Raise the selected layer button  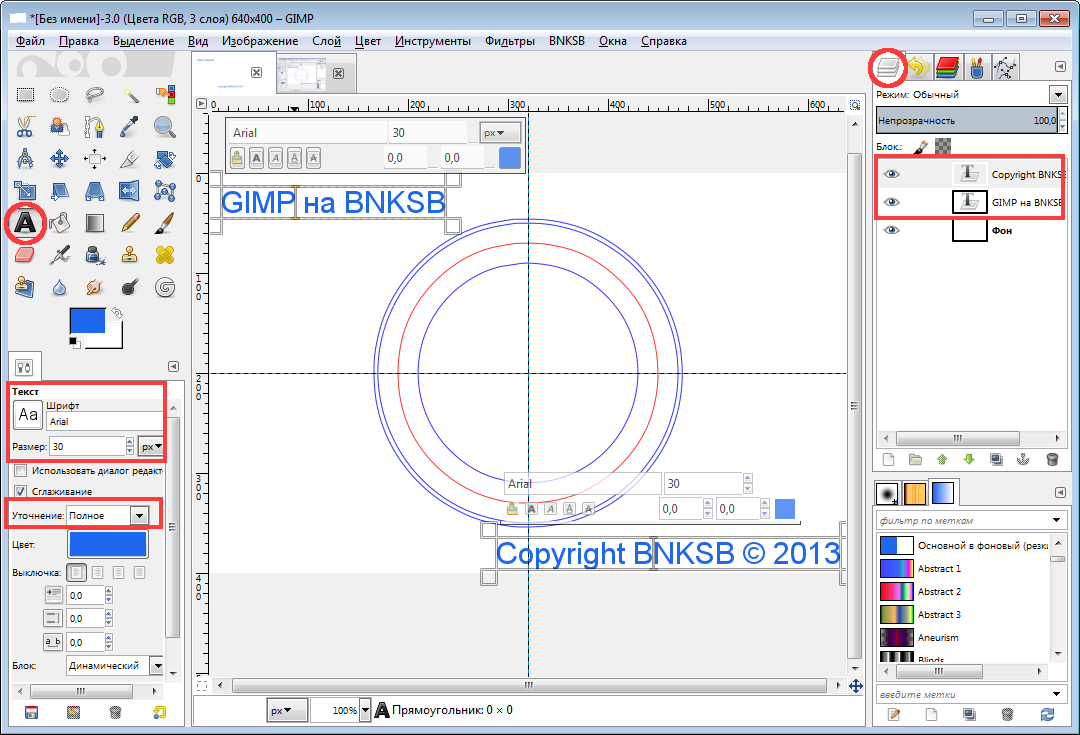[x=942, y=459]
